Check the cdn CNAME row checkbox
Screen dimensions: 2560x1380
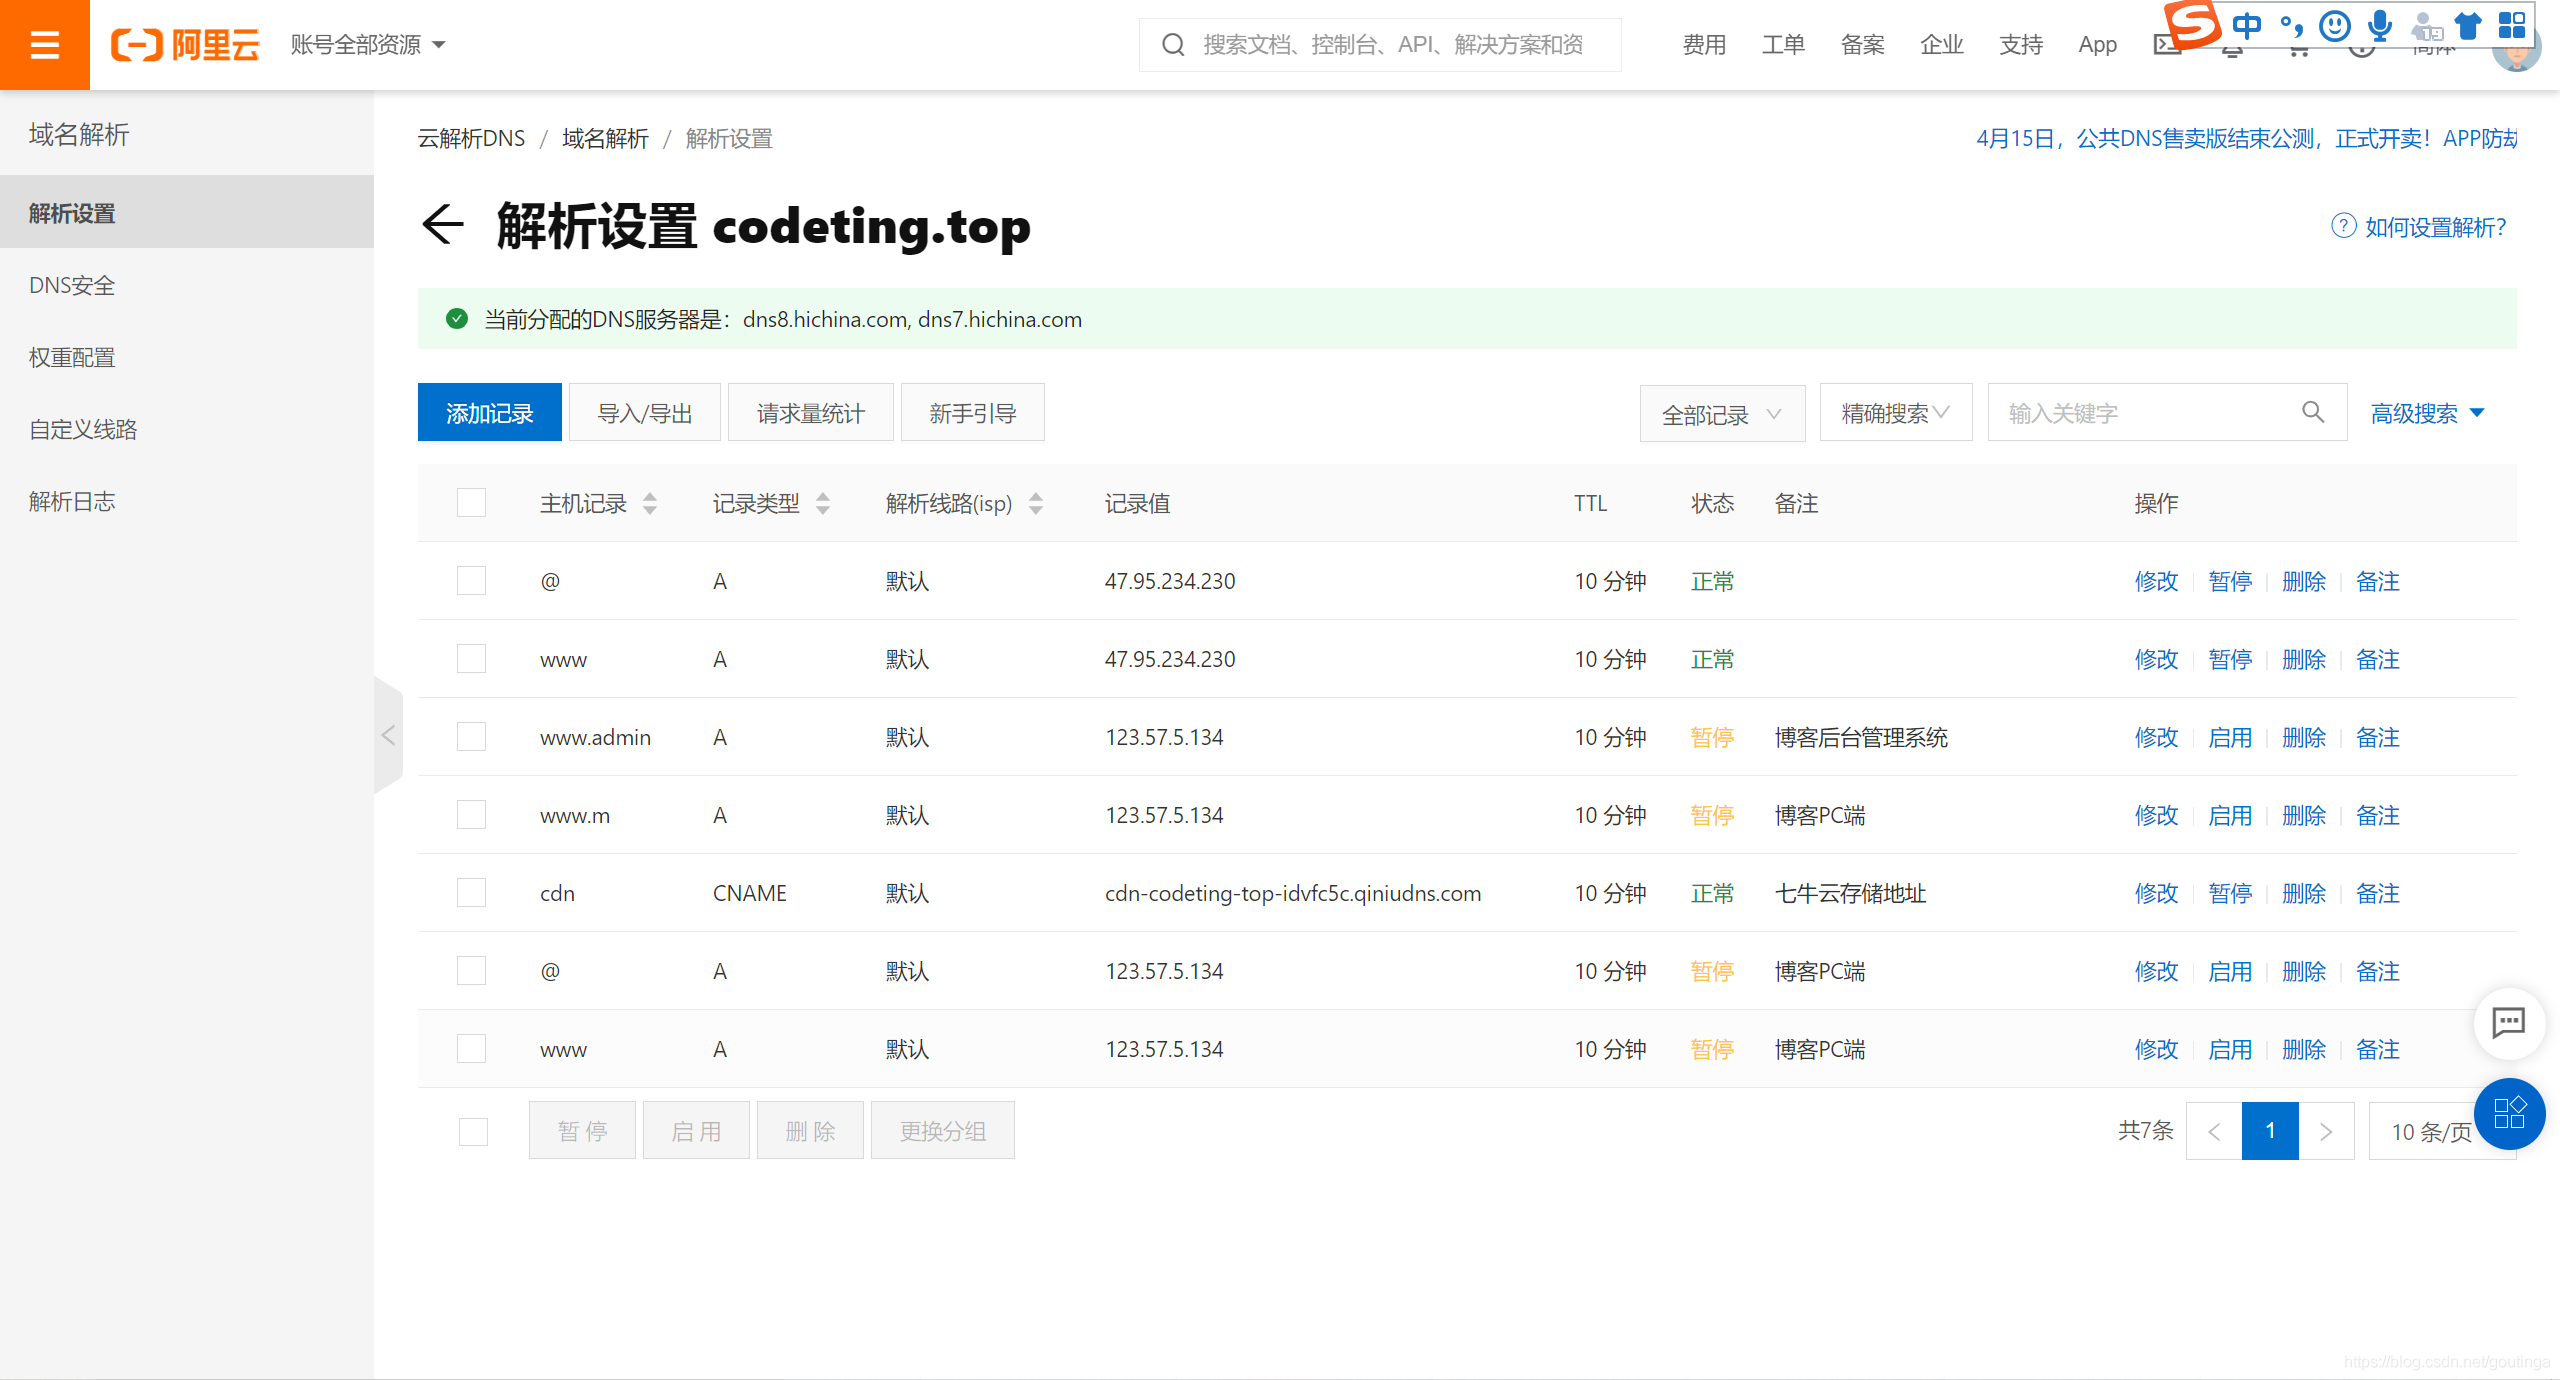[x=471, y=892]
